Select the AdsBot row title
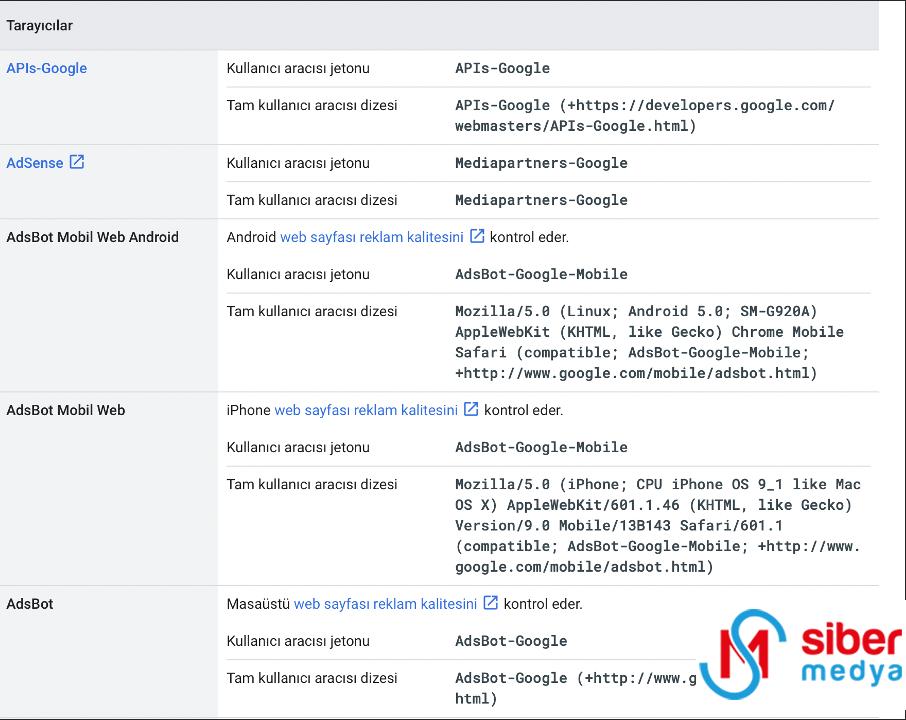This screenshot has height=720, width=906. click(x=29, y=604)
